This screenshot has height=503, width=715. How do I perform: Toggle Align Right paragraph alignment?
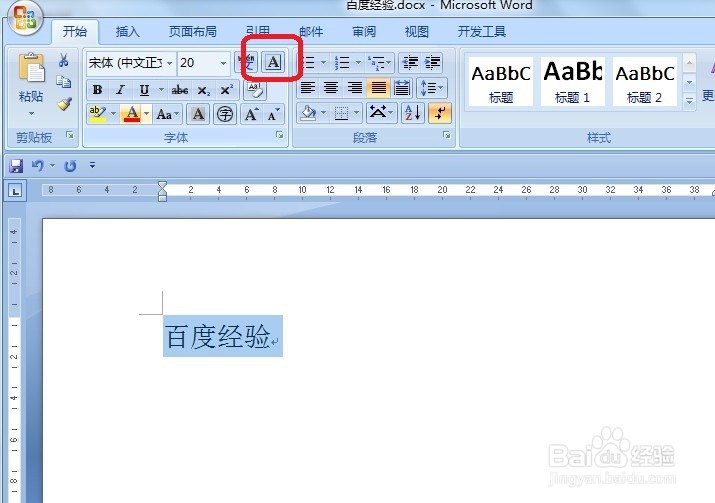(355, 88)
